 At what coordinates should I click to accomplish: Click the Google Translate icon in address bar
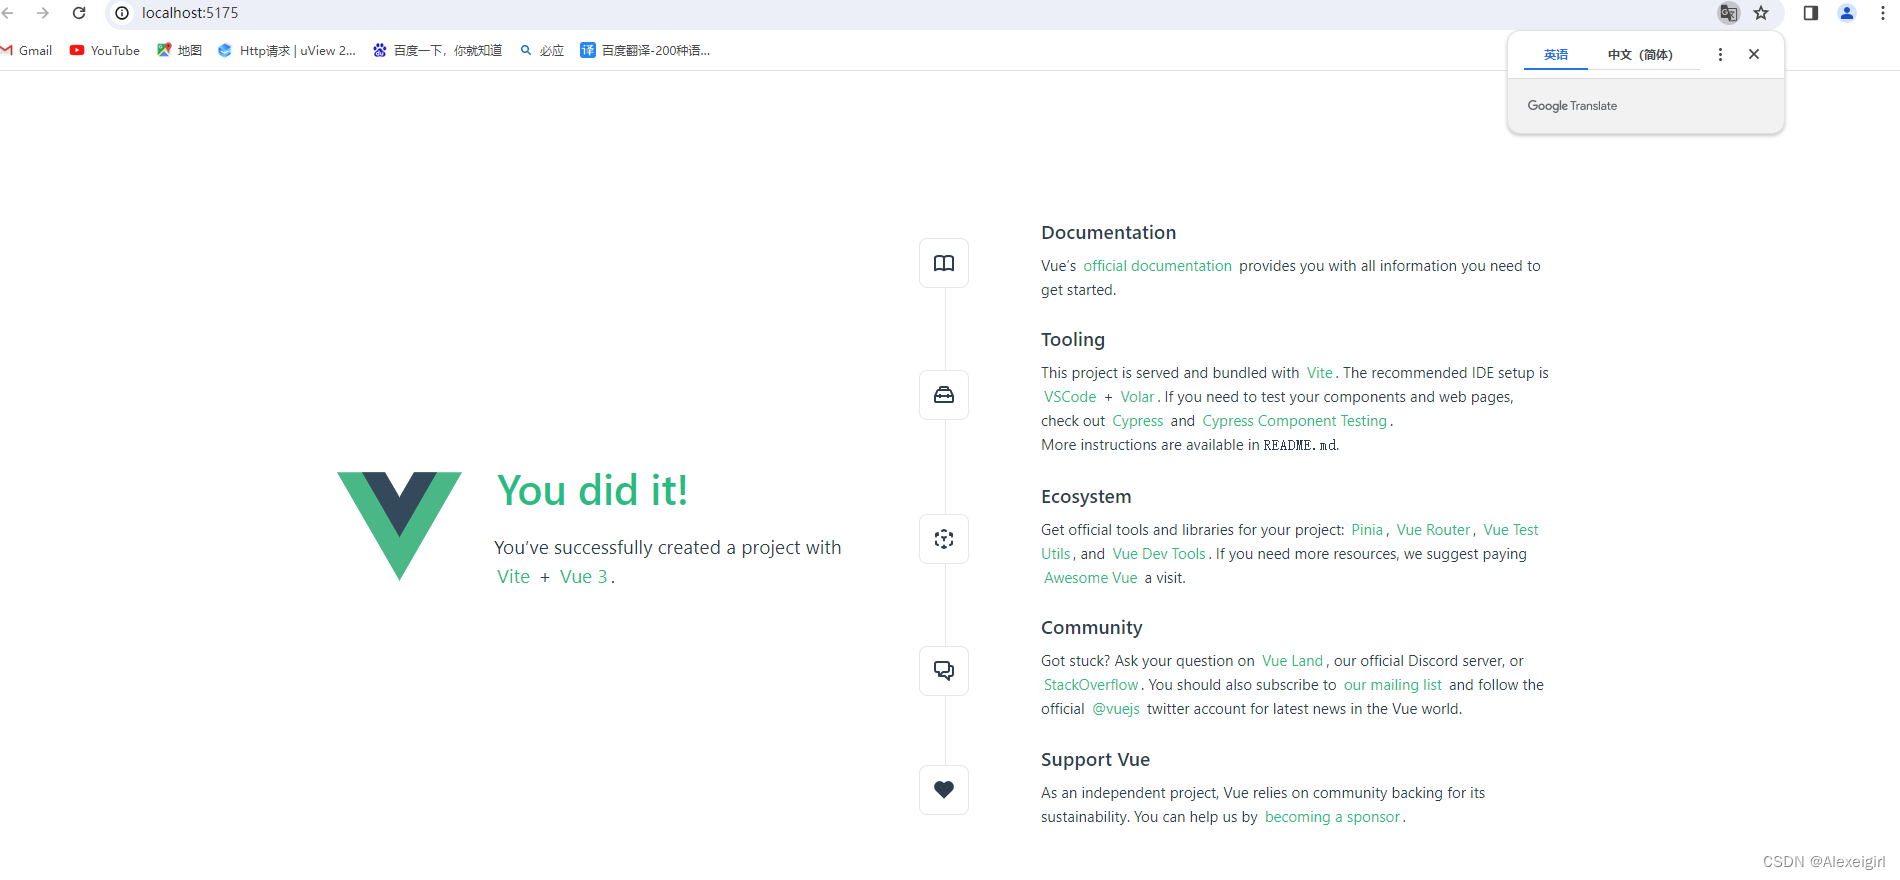click(x=1728, y=13)
